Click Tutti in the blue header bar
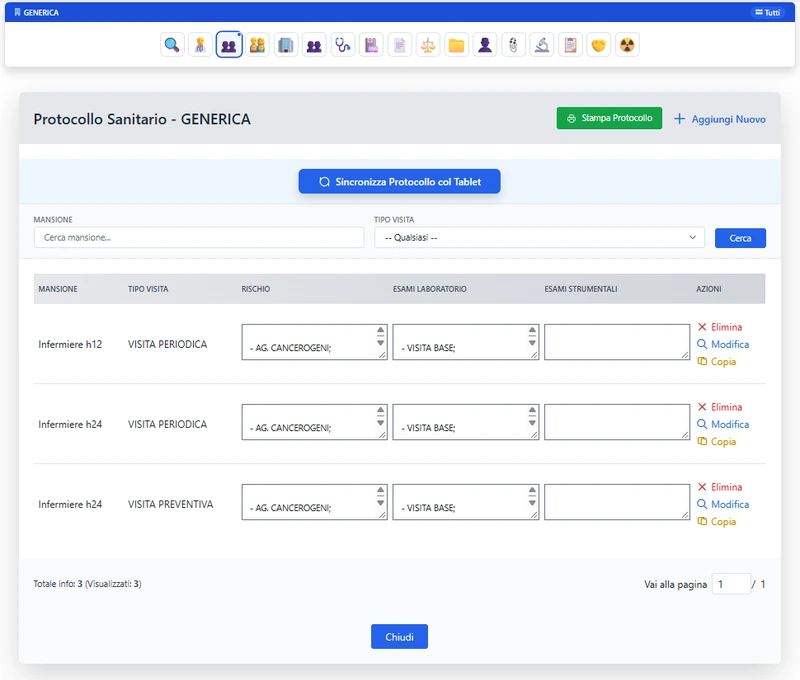This screenshot has width=800, height=680. [x=768, y=12]
